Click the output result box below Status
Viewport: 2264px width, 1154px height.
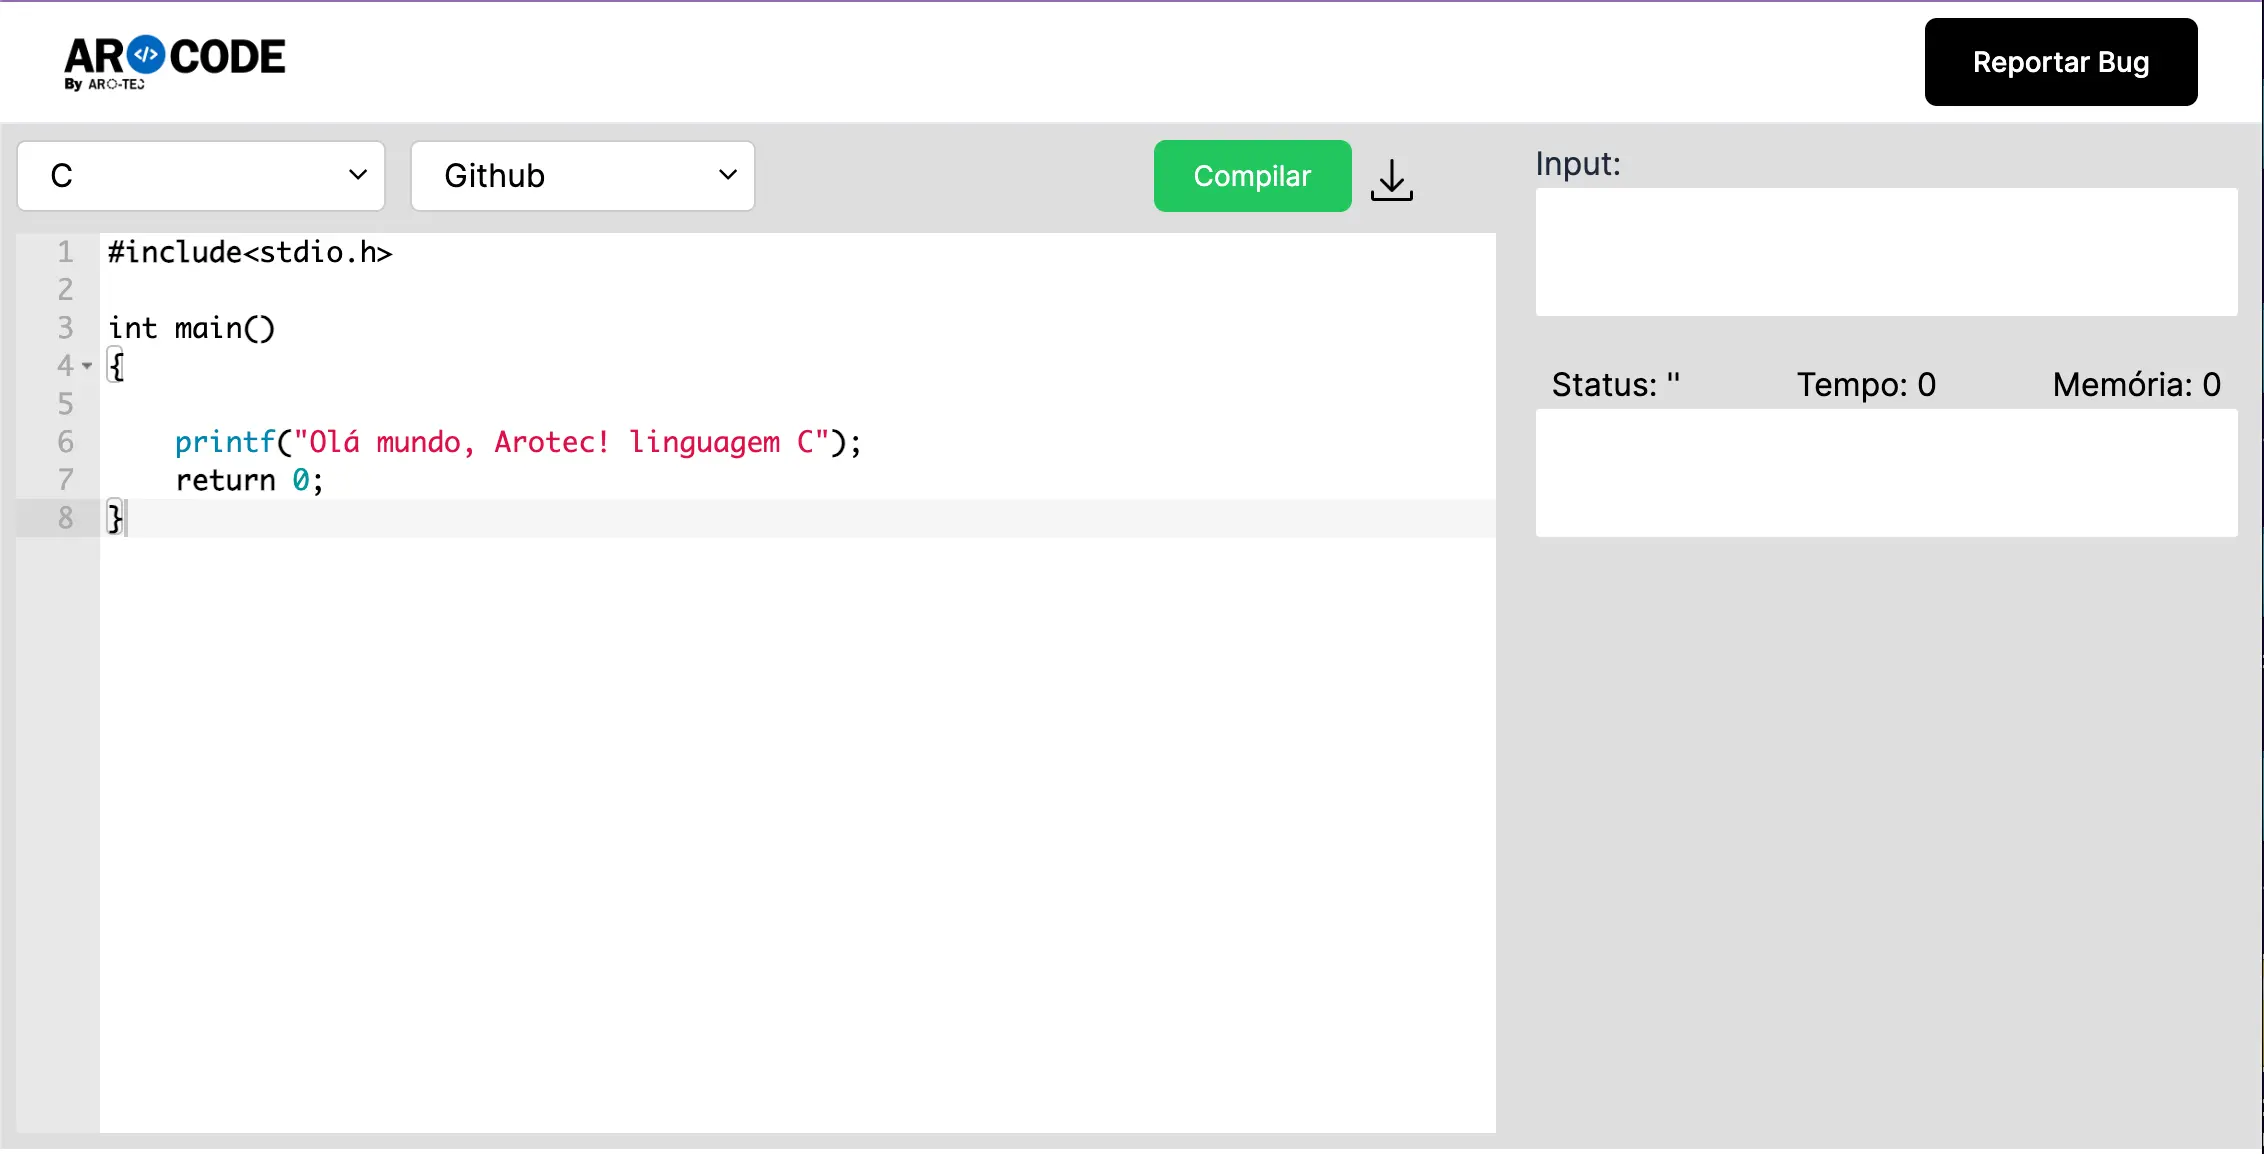[1885, 473]
